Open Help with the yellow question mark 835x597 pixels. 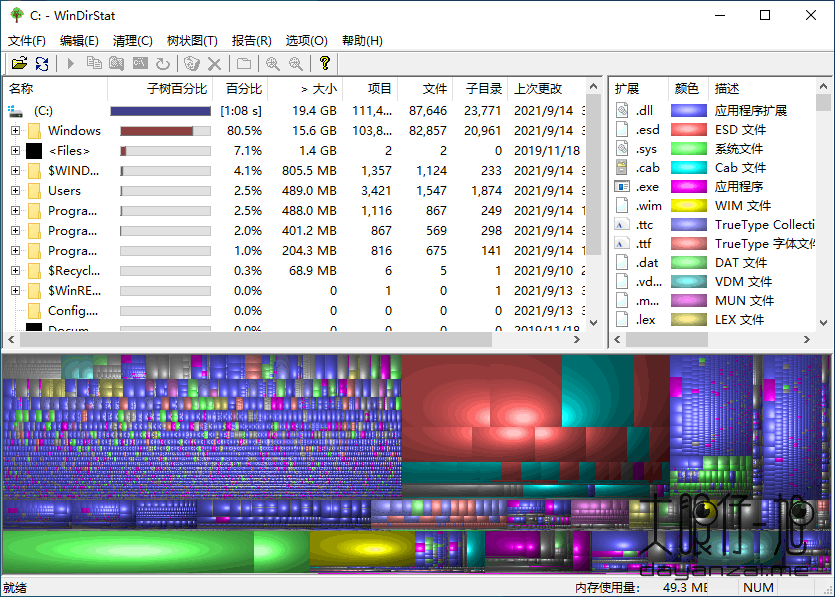[x=325, y=63]
